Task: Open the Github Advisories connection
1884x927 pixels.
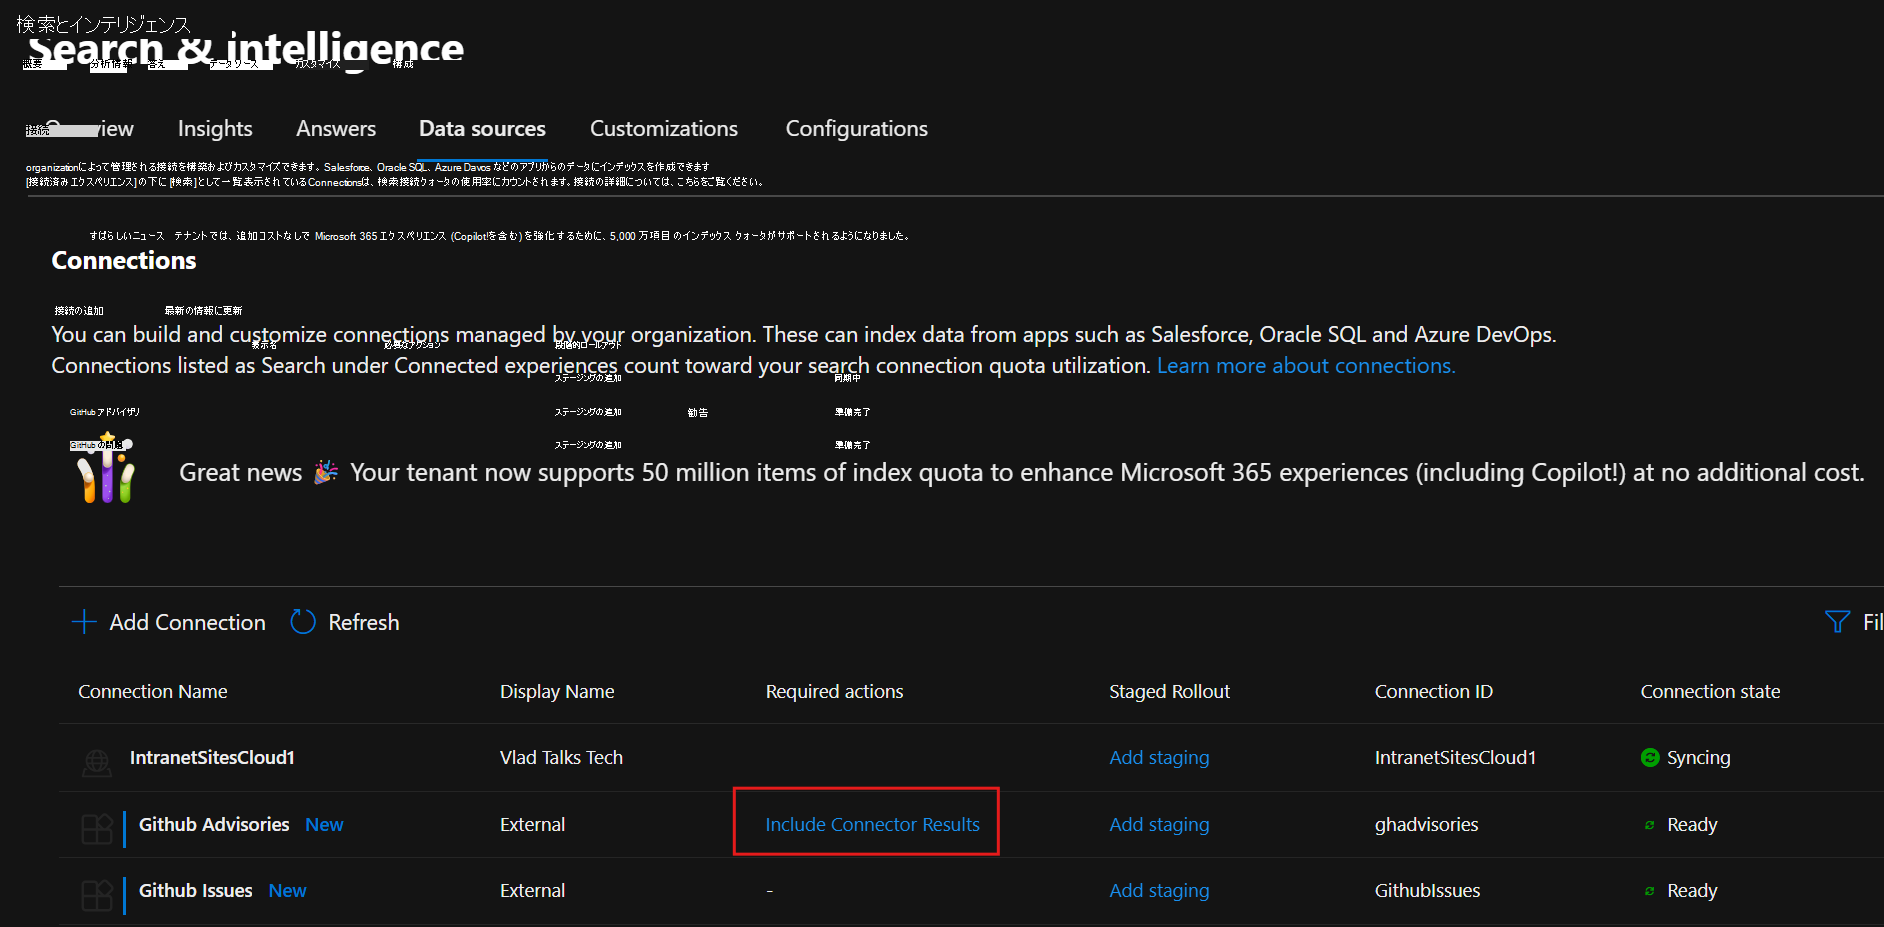Action: [214, 825]
